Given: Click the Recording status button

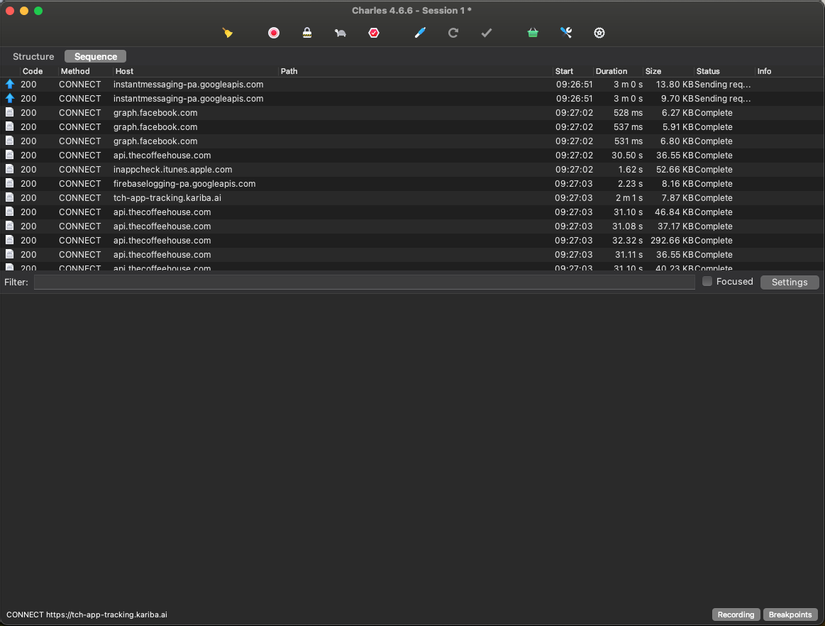Looking at the screenshot, I should point(735,614).
